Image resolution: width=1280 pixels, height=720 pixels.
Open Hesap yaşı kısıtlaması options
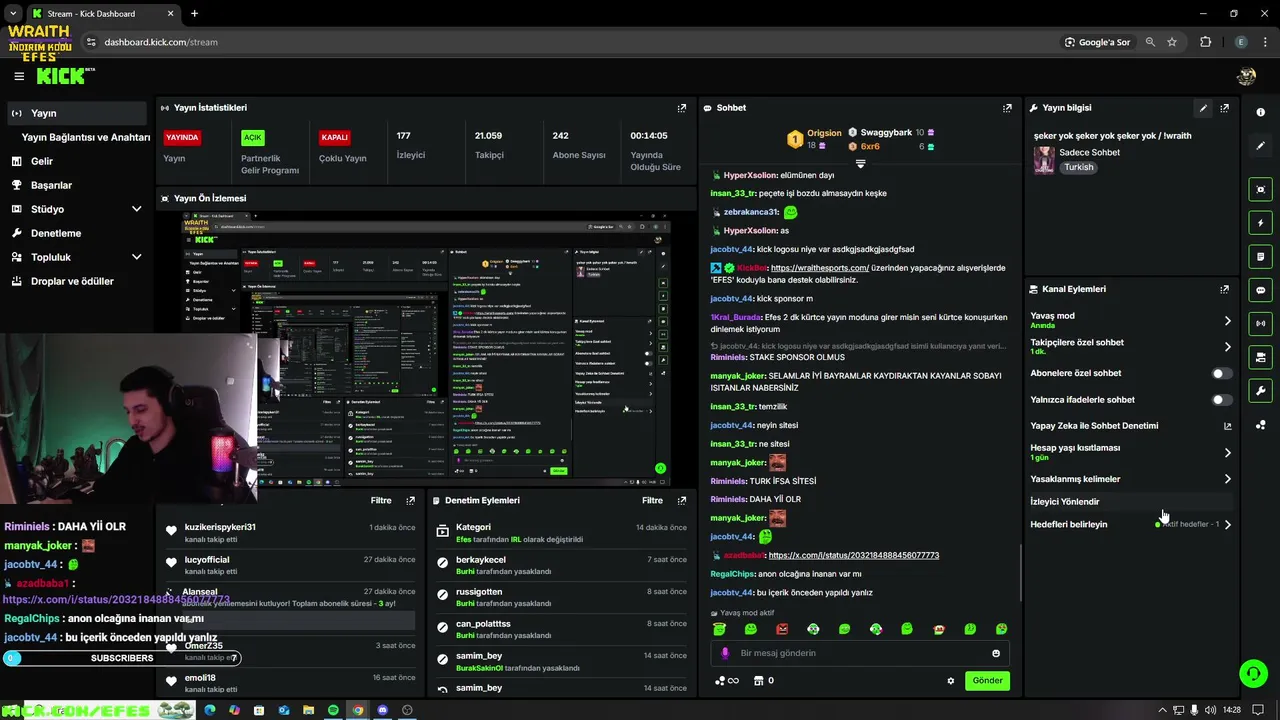[x=1131, y=452]
